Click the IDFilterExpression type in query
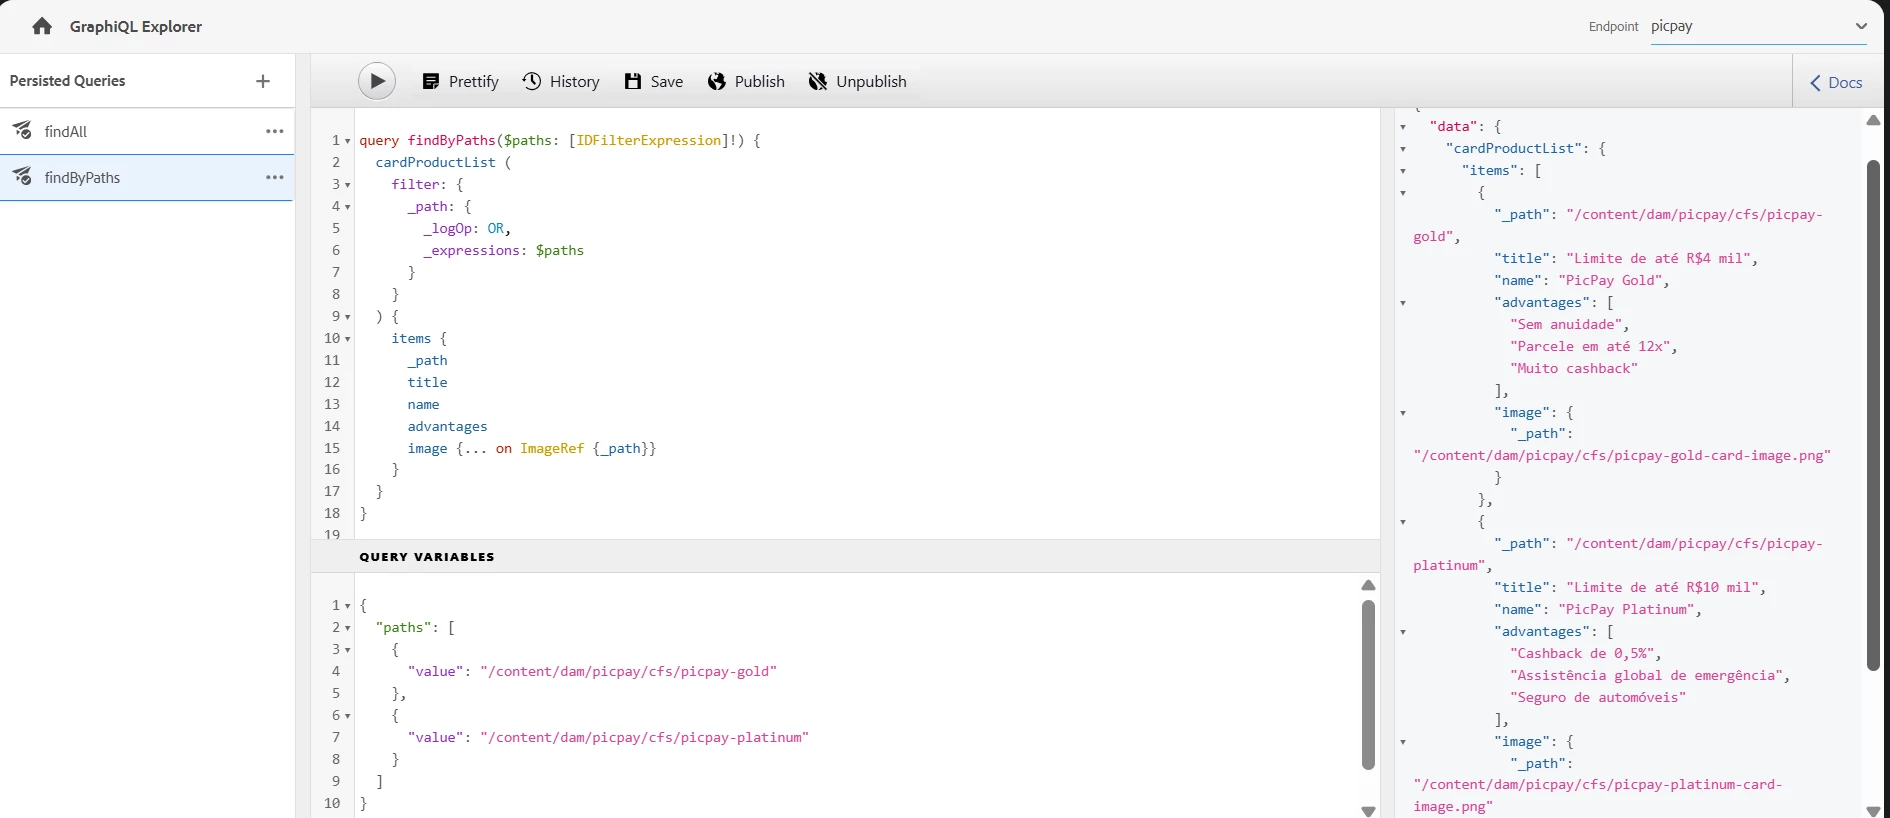 [x=649, y=140]
